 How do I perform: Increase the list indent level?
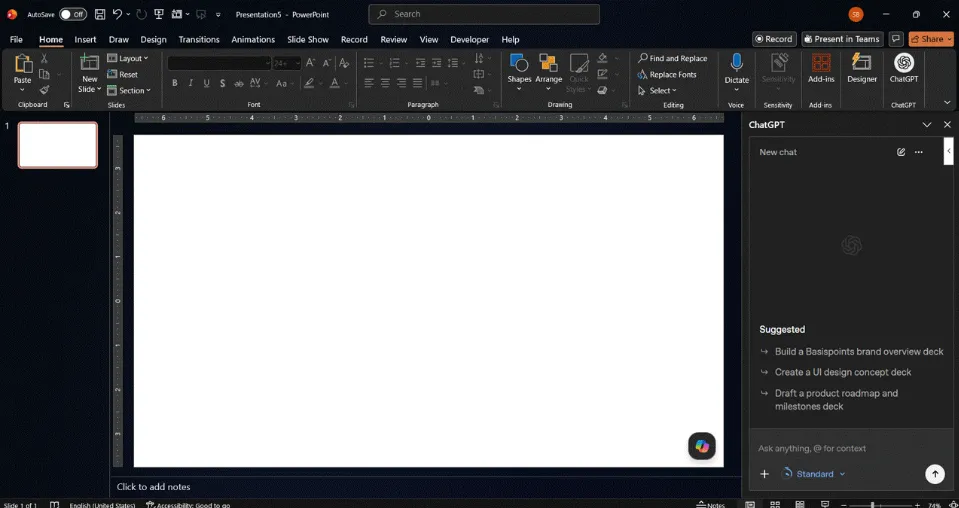click(436, 63)
